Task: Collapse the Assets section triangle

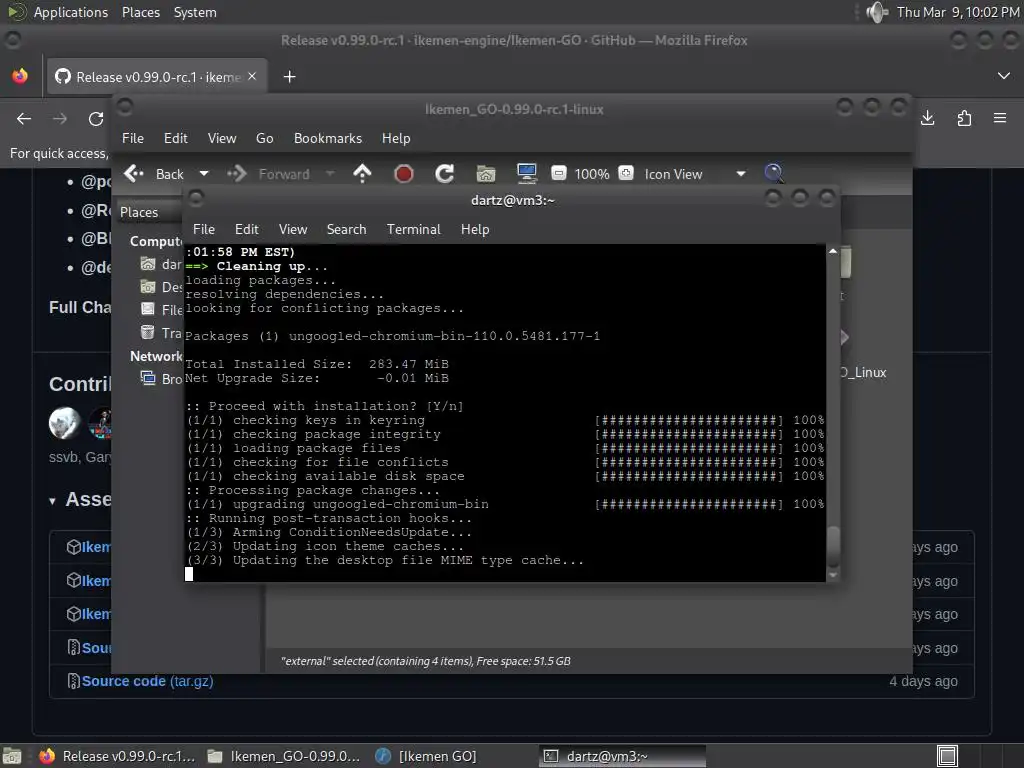Action: tap(52, 502)
